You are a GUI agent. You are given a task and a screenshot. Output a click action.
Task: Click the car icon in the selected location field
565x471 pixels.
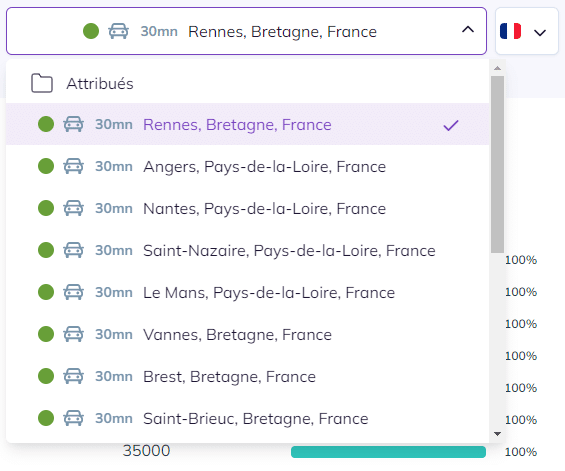[x=119, y=31]
